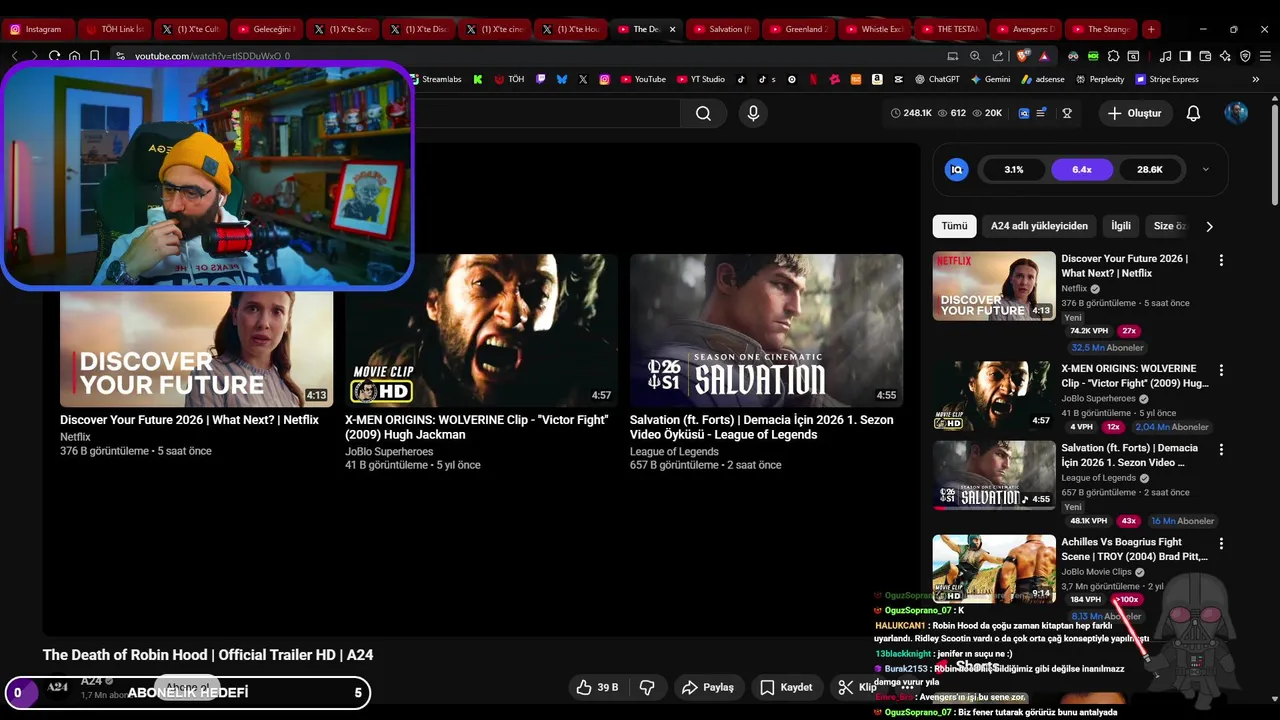Start voice search with the microphone
1280x720 pixels.
pos(753,113)
